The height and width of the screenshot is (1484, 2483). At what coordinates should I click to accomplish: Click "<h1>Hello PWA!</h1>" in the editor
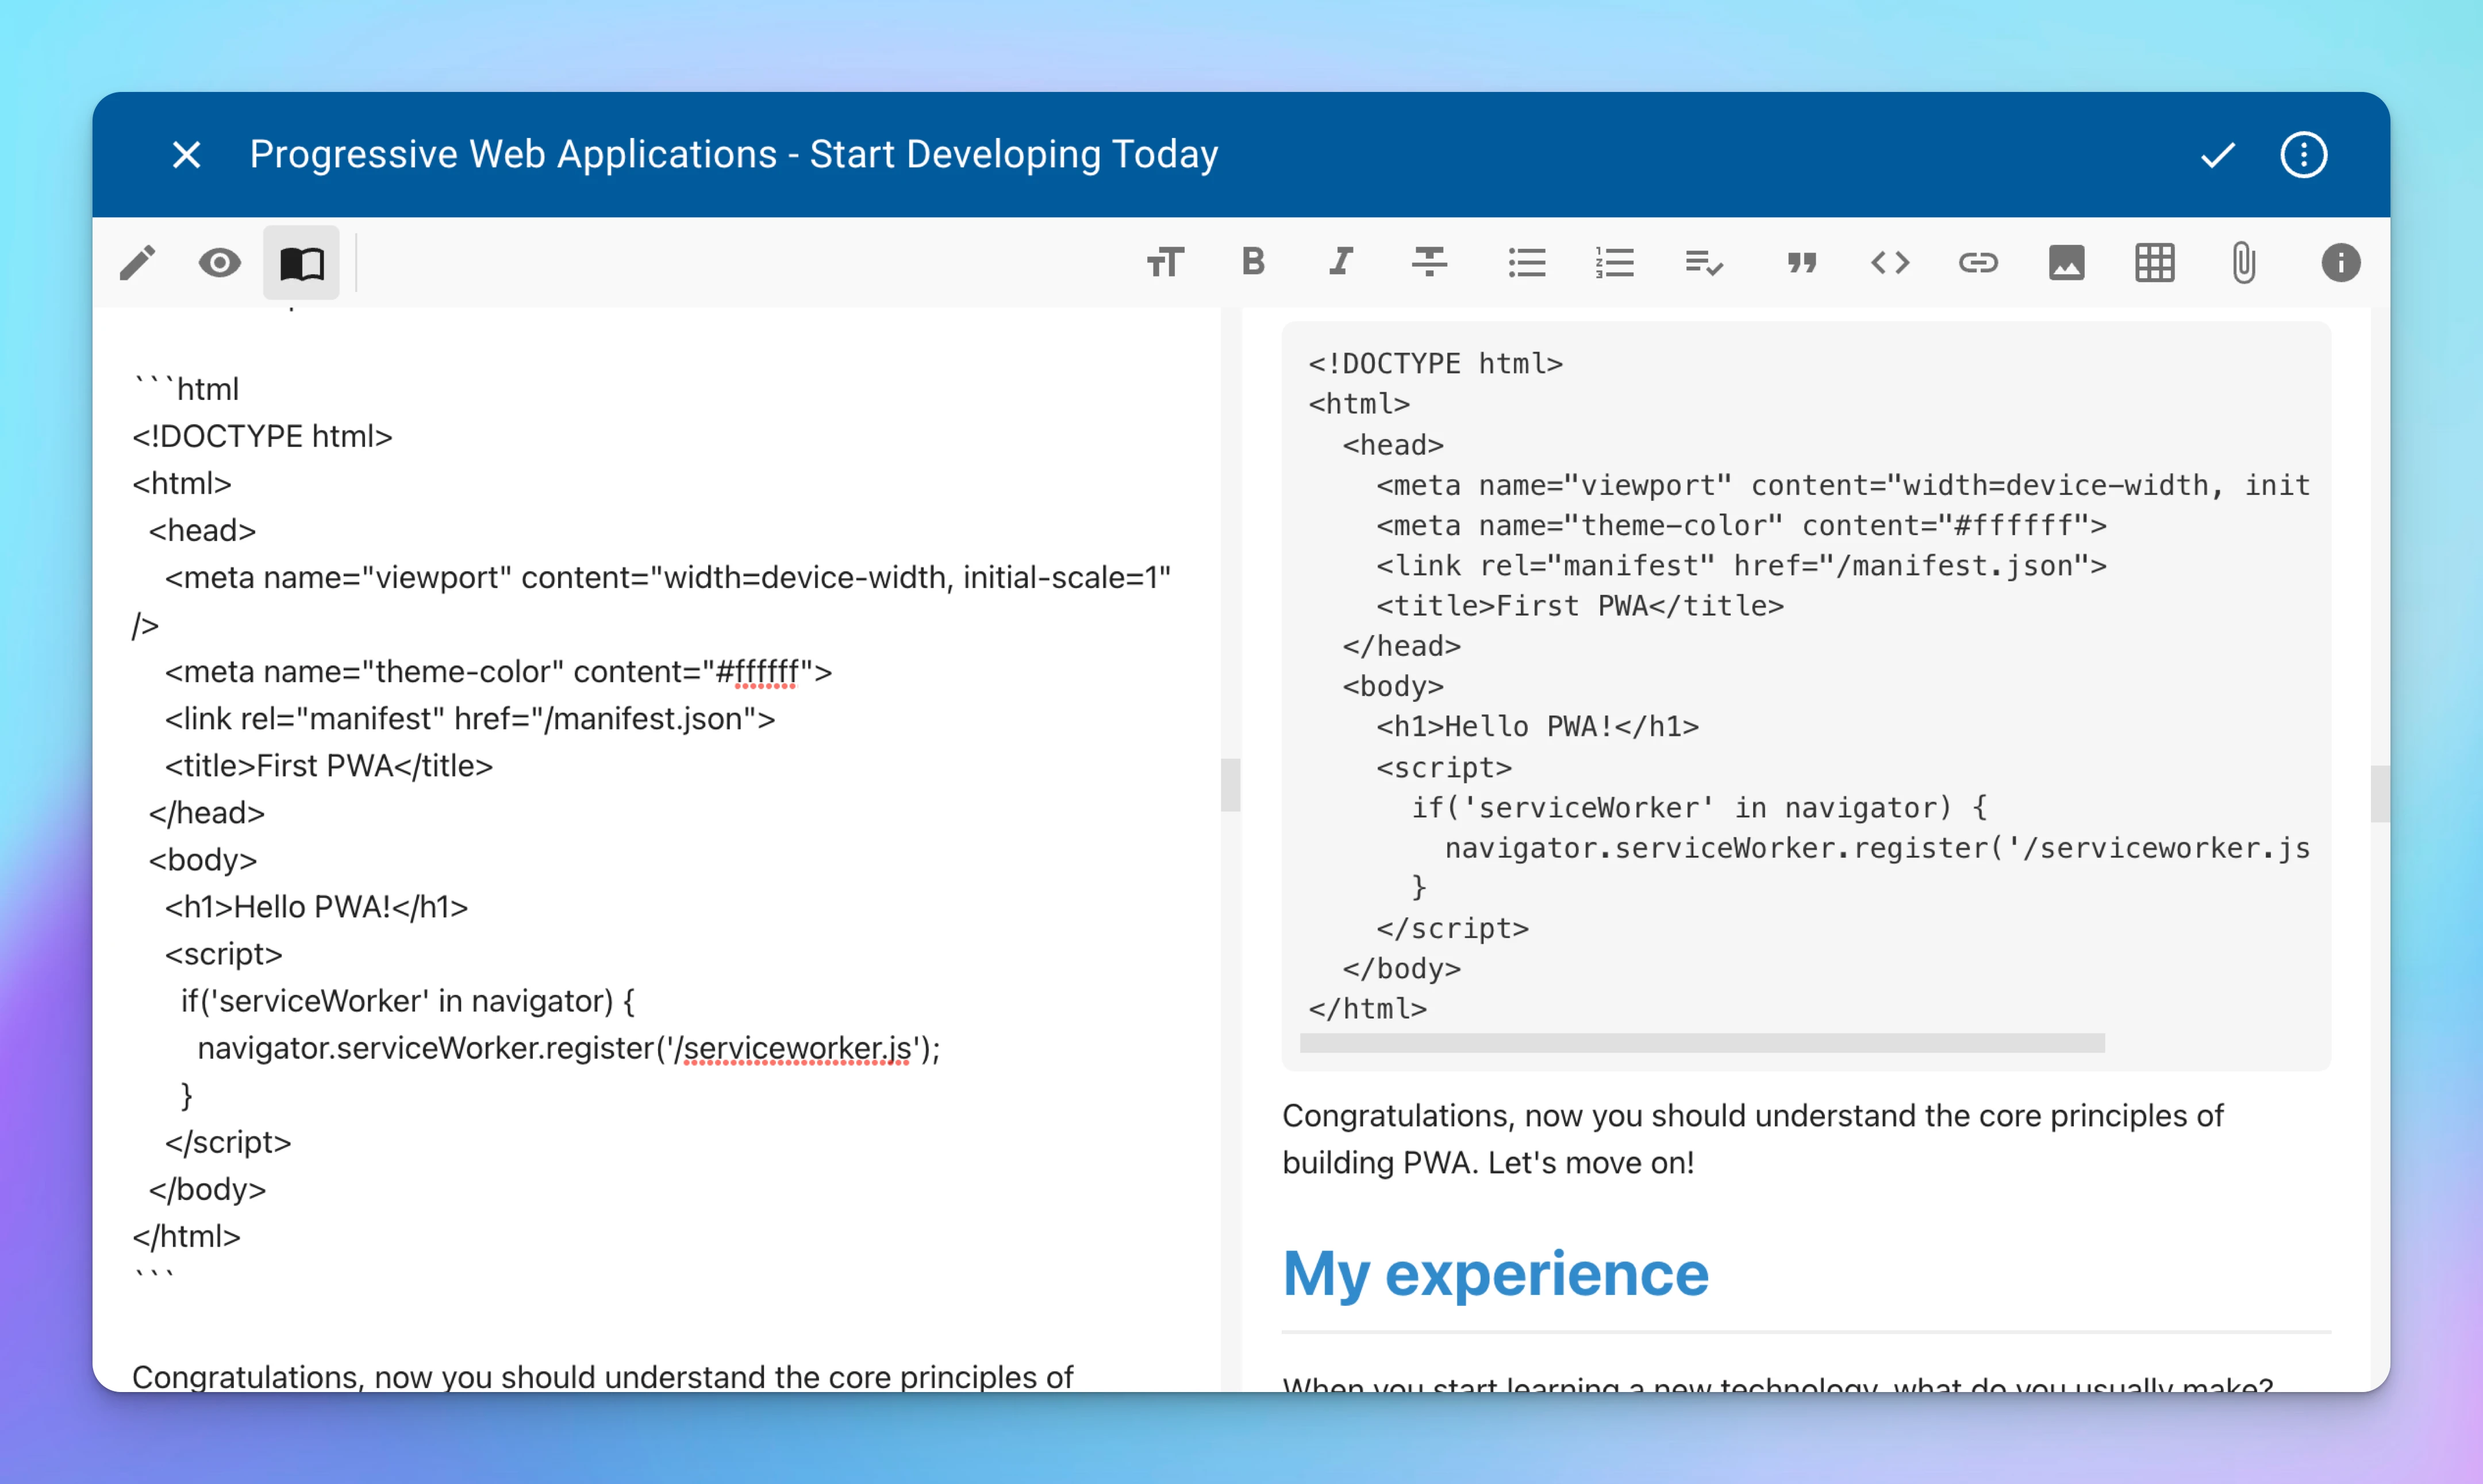(316, 906)
